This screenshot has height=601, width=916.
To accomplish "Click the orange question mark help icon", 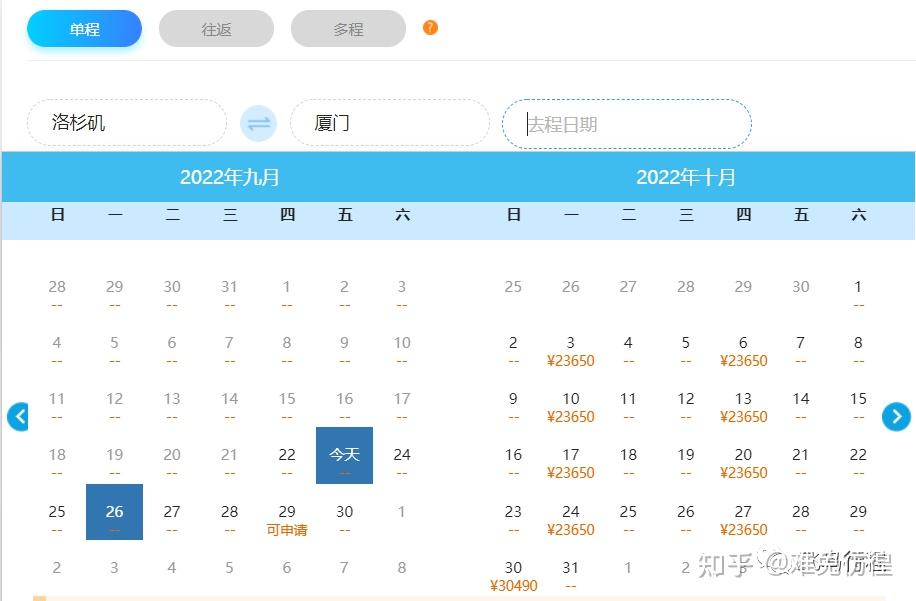I will click(x=430, y=27).
